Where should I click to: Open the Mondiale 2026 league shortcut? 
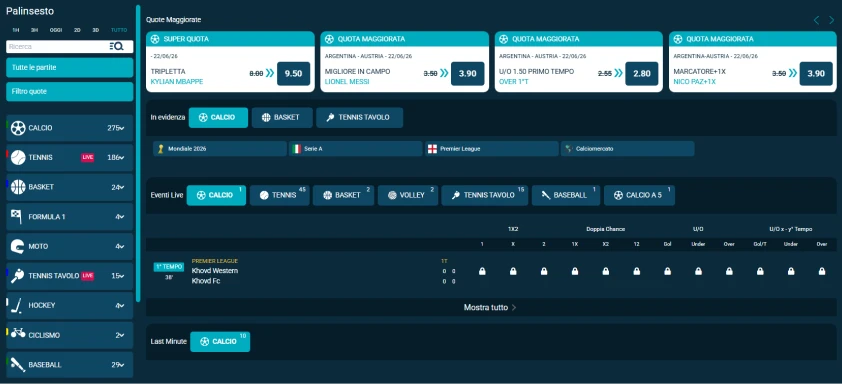point(220,149)
